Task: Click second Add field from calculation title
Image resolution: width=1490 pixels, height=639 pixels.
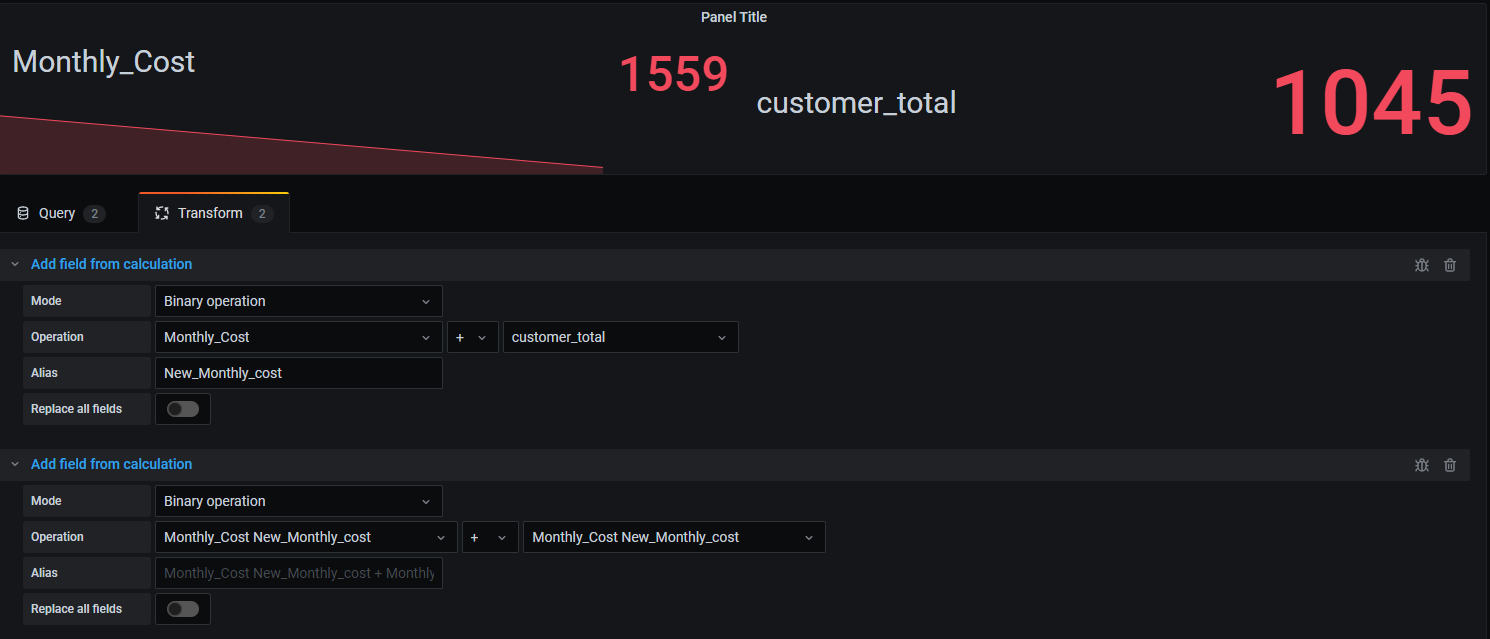Action: click(111, 465)
